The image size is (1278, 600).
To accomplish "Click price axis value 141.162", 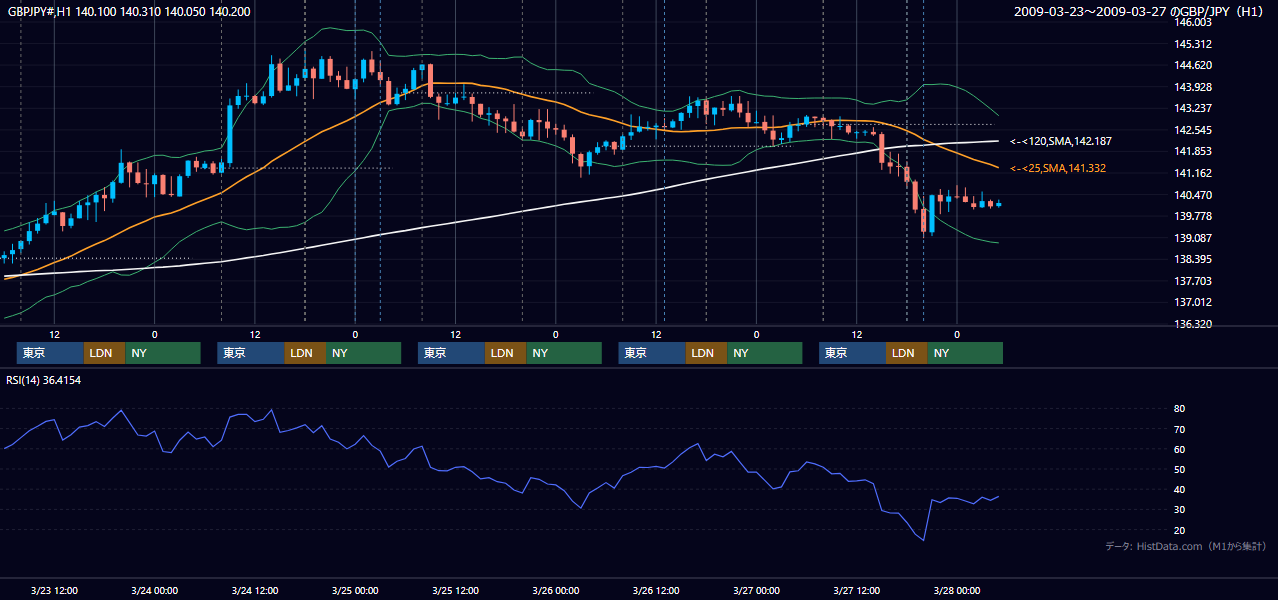I will (1192, 173).
